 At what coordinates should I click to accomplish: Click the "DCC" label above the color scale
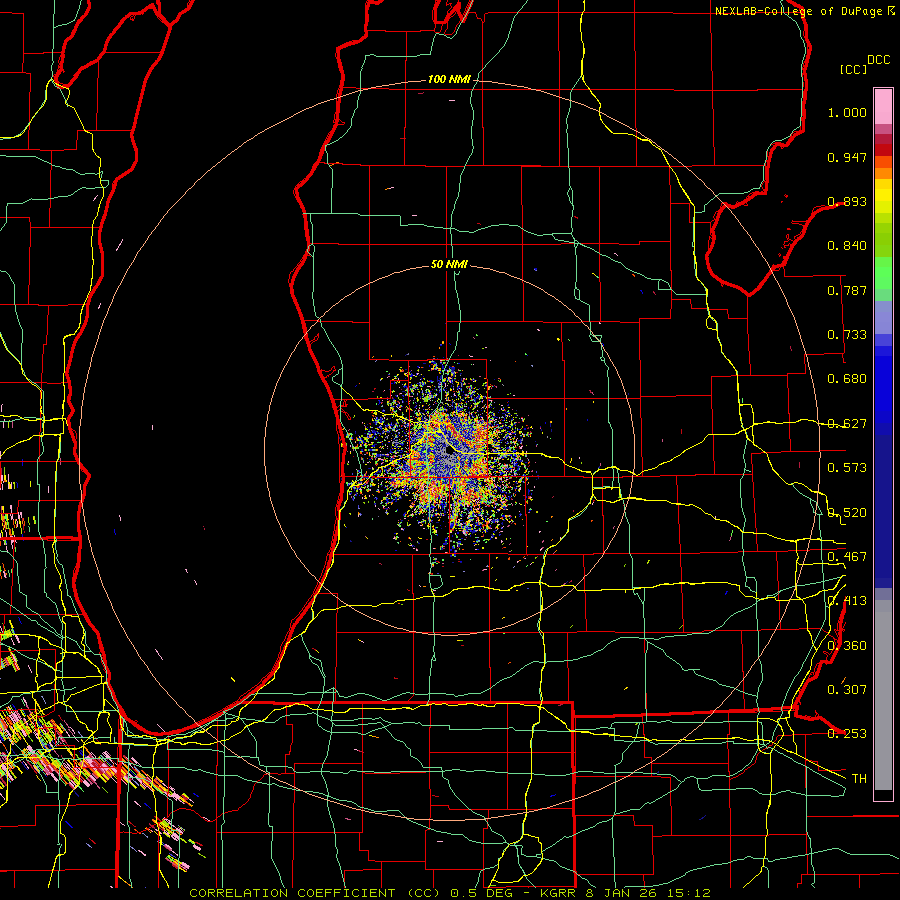pos(878,60)
